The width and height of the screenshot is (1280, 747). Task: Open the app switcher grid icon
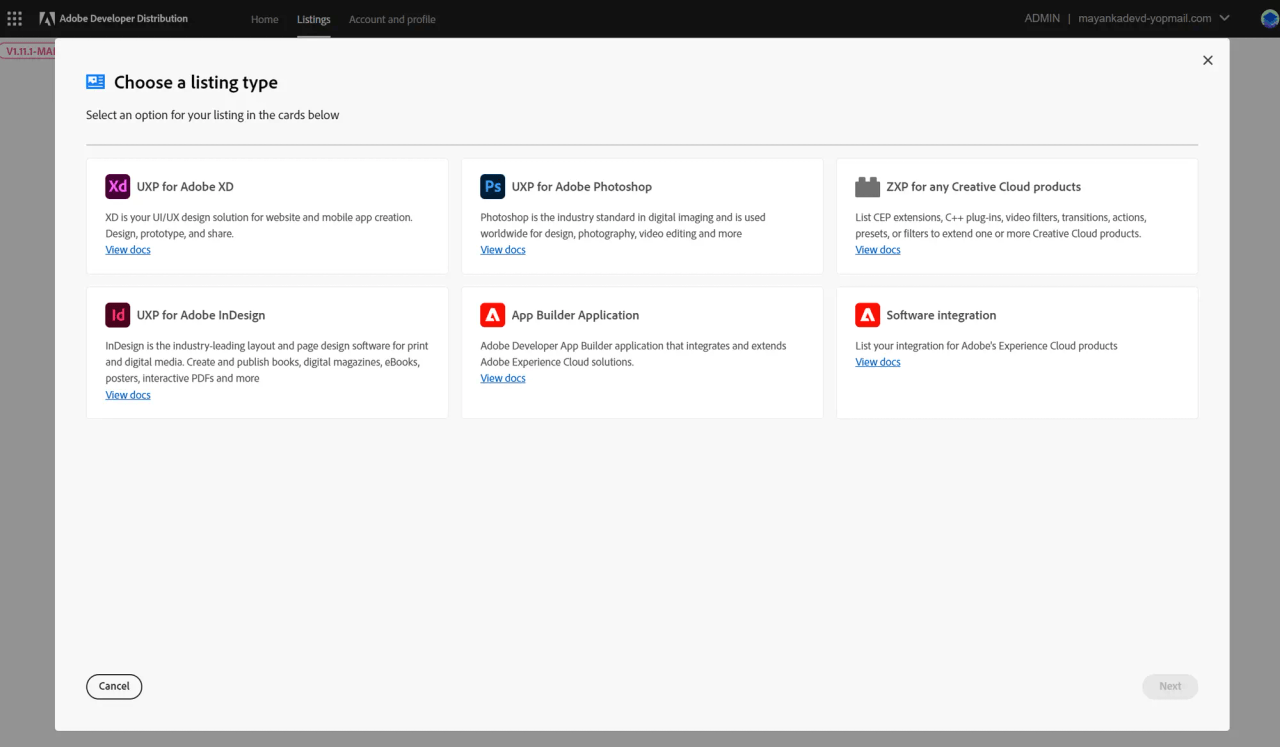coord(15,19)
